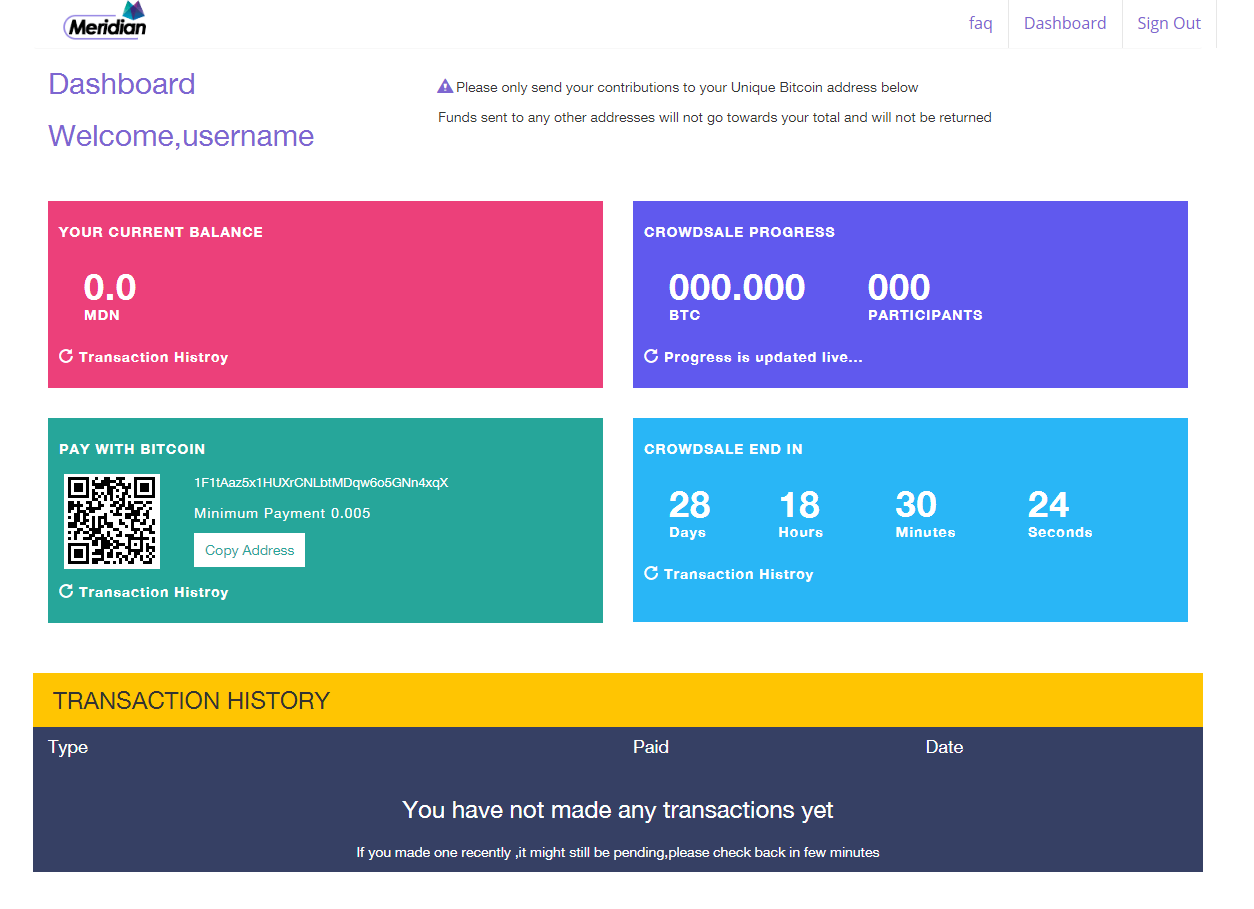The height and width of the screenshot is (909, 1254).
Task: Click refresh icon beside Progress is updated live
Action: point(651,356)
